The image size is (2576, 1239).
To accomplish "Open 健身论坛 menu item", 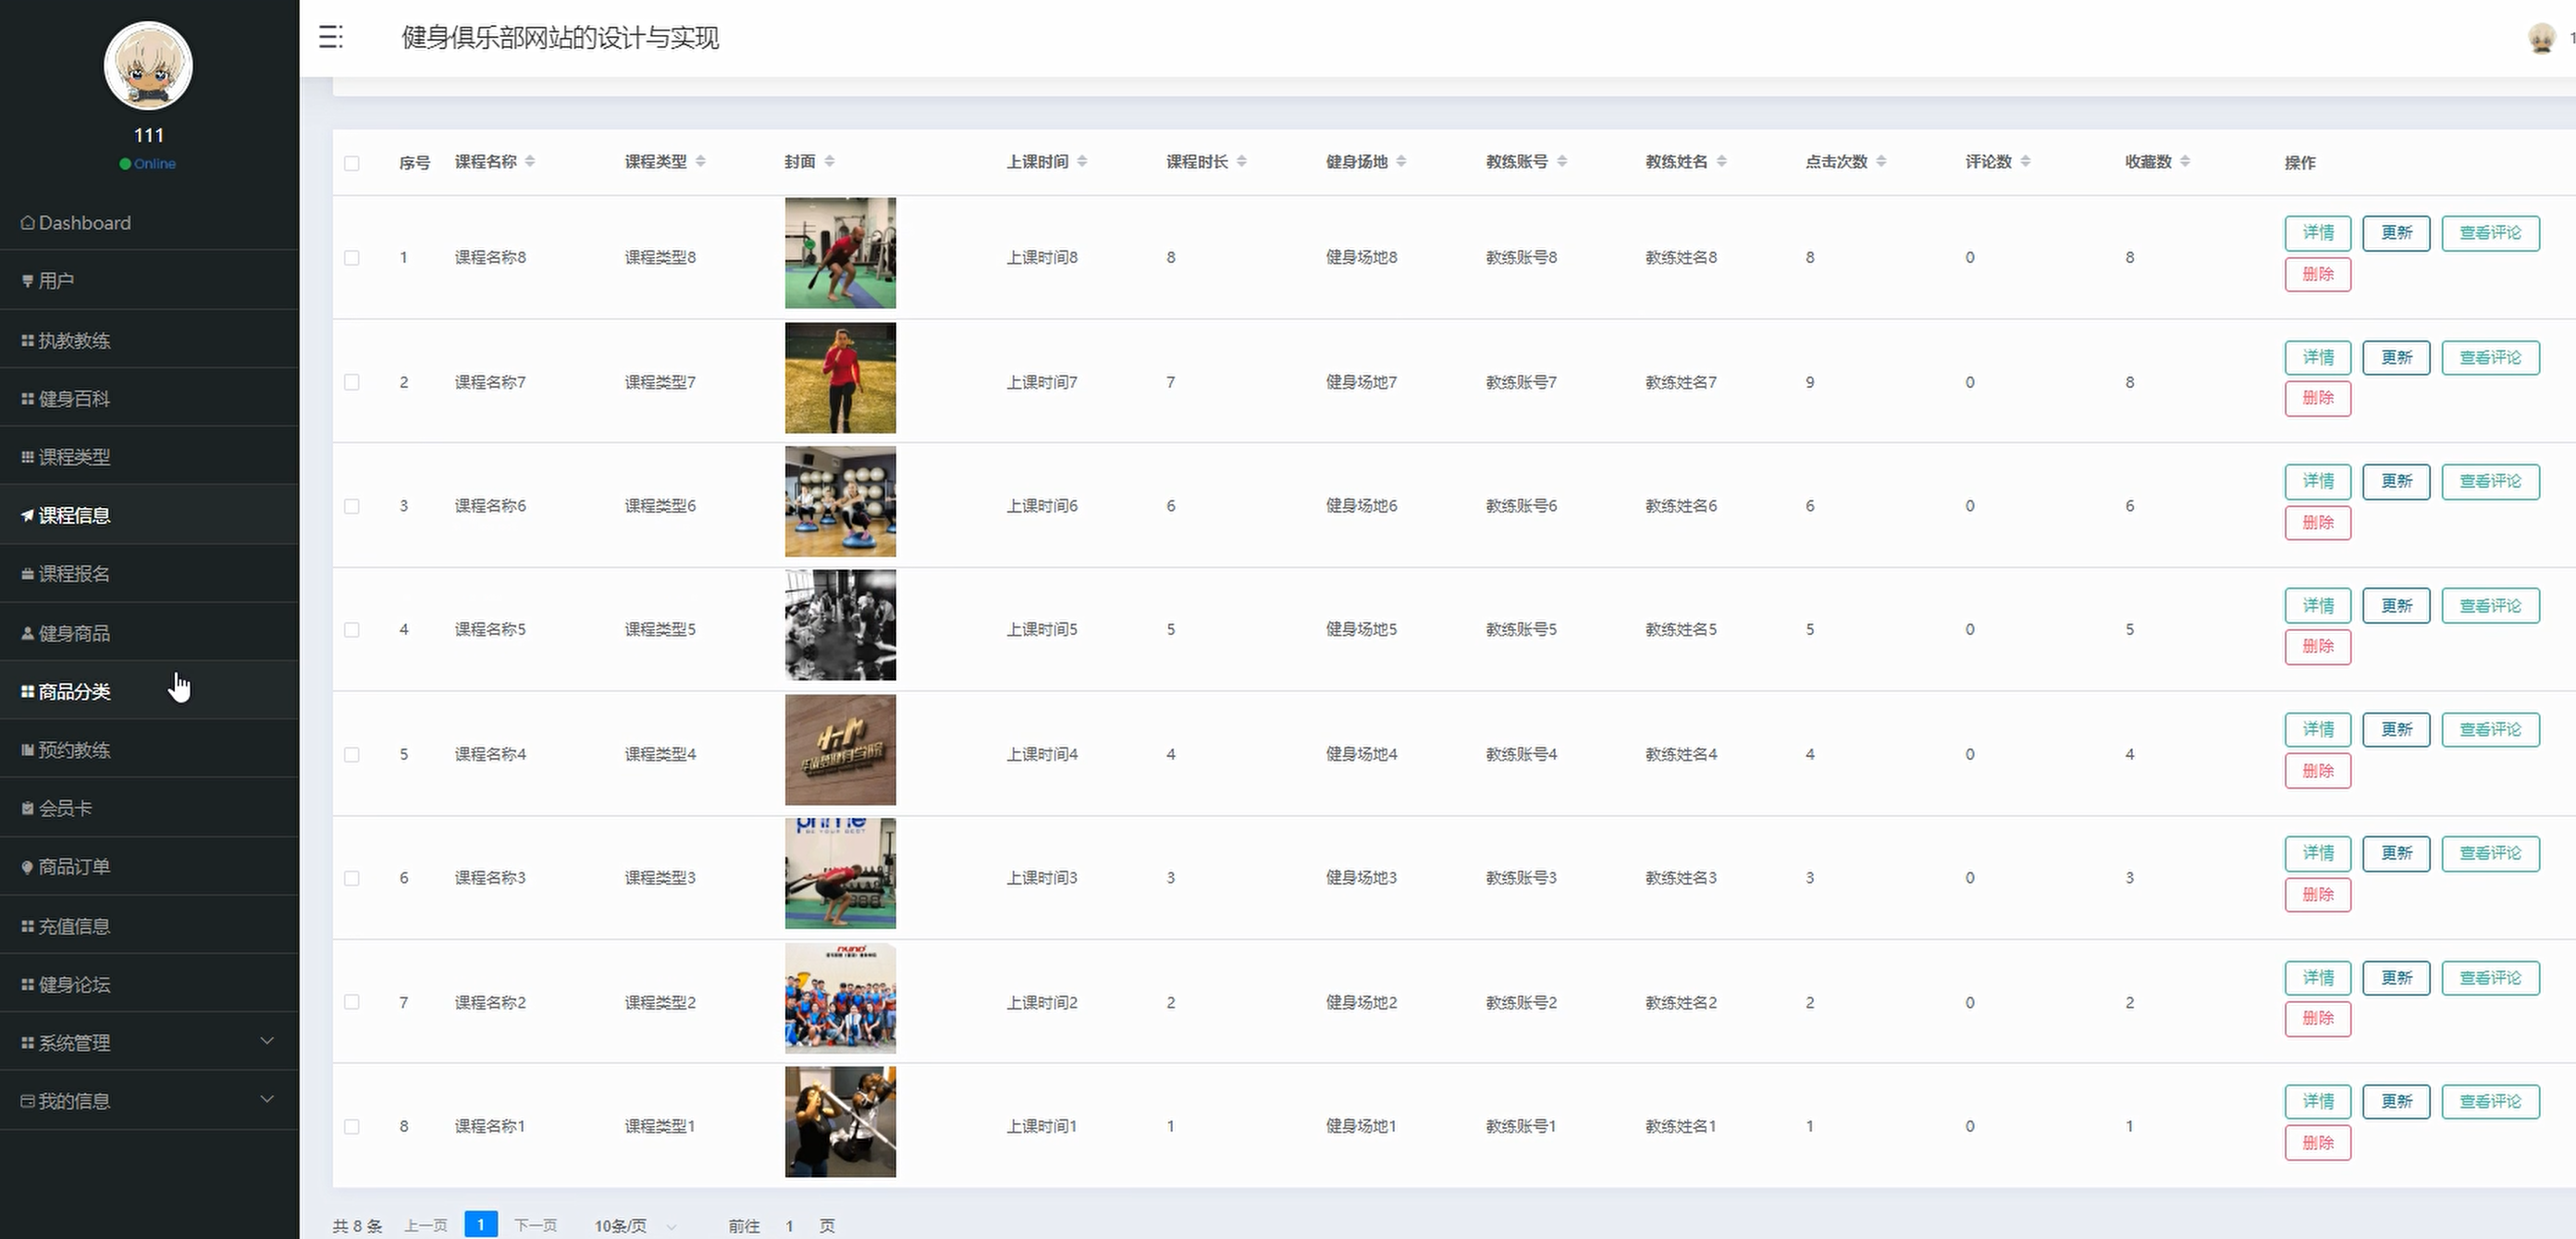I will point(149,984).
